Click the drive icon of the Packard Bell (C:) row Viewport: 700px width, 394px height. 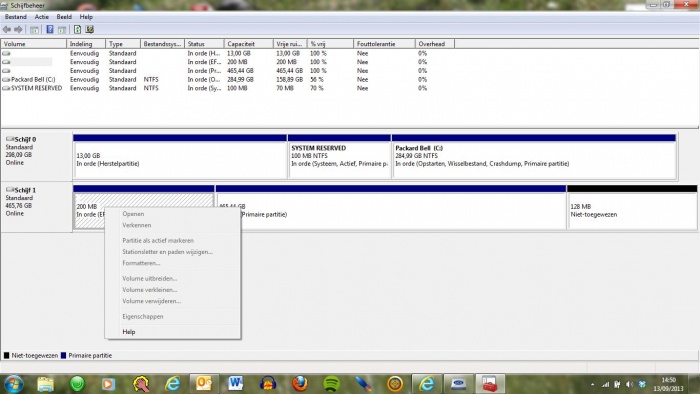point(6,79)
